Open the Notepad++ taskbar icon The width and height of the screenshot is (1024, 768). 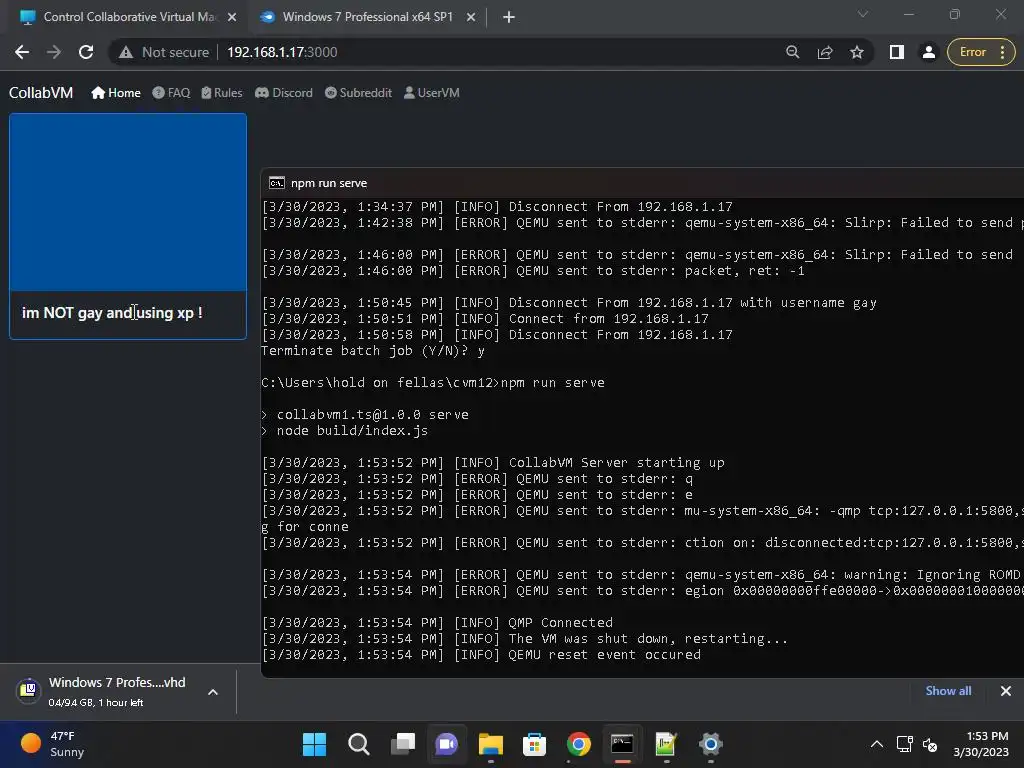(666, 744)
